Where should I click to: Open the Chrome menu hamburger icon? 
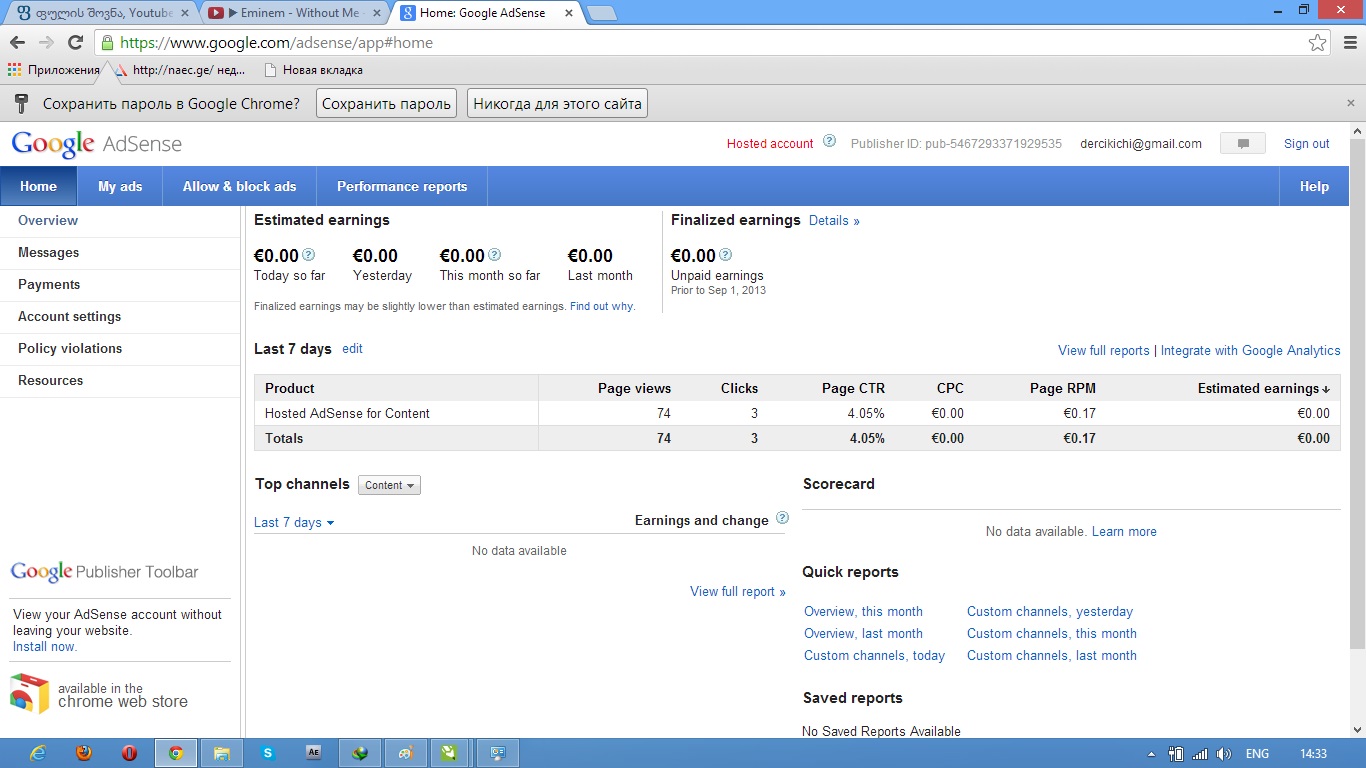pyautogui.click(x=1348, y=43)
